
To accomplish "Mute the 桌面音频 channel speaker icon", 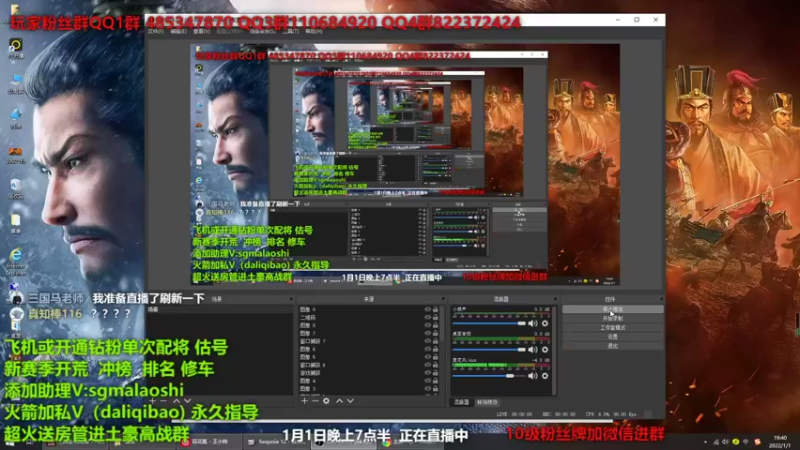I will coord(533,349).
